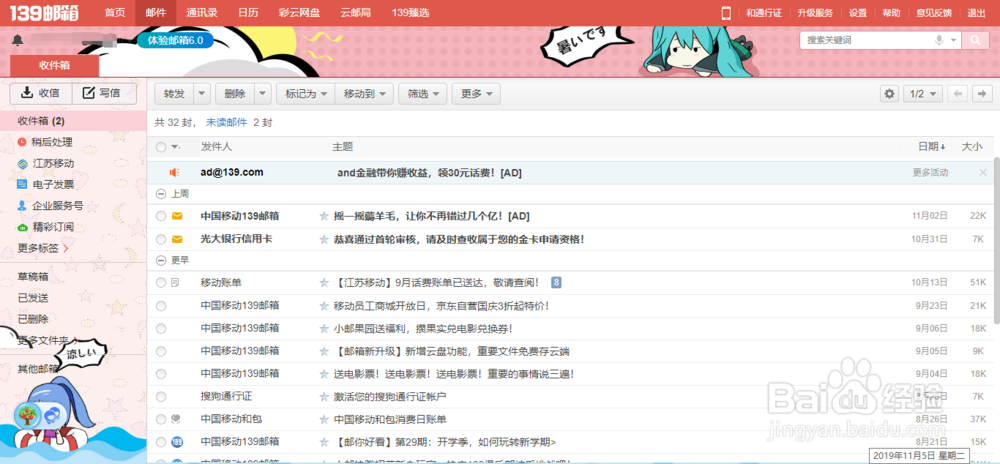The image size is (1000, 464).
Task: Click the attachment count badge 8
Action: point(556,282)
